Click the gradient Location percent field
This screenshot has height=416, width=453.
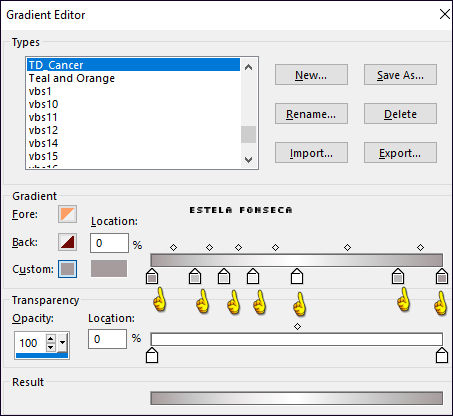click(109, 243)
